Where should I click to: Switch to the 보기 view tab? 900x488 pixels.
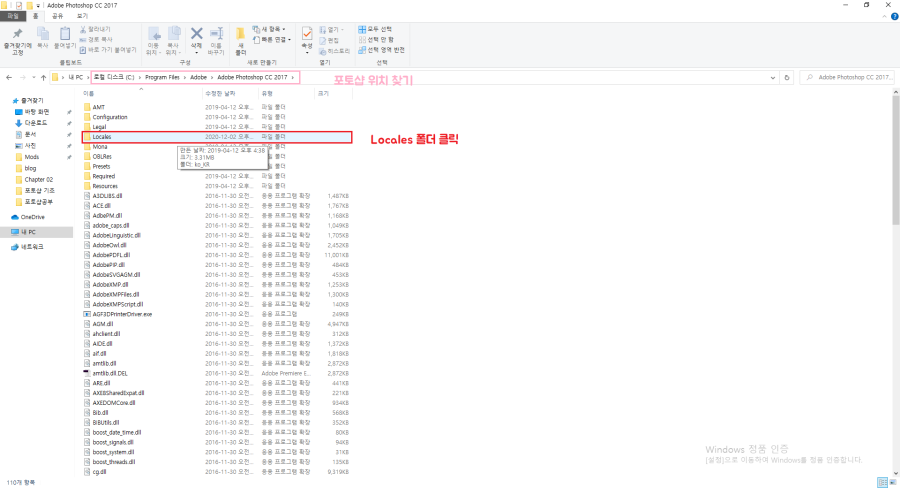point(82,16)
